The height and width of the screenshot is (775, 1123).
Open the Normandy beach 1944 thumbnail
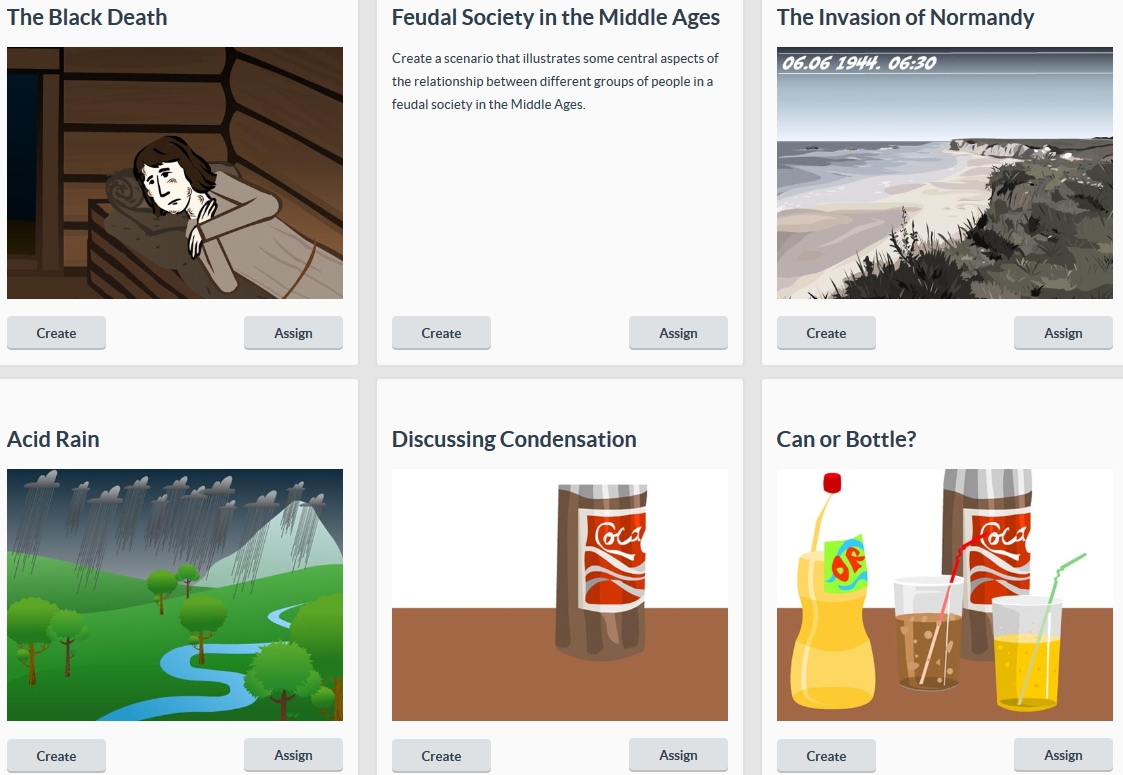944,173
